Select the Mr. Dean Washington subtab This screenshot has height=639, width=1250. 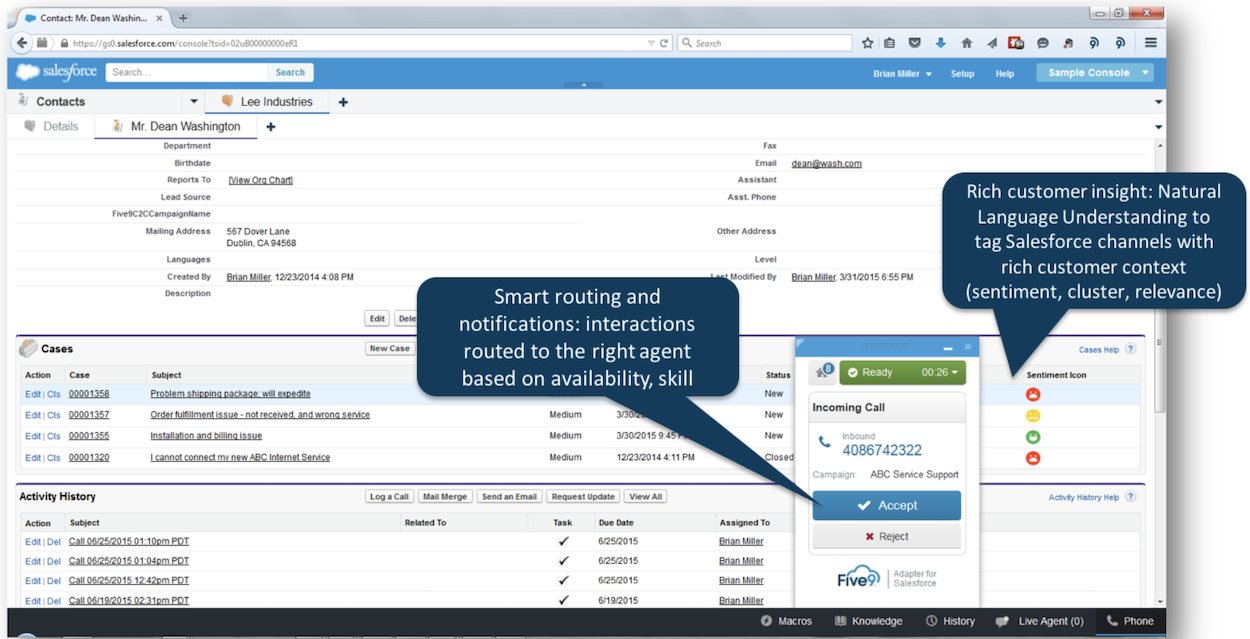(176, 127)
